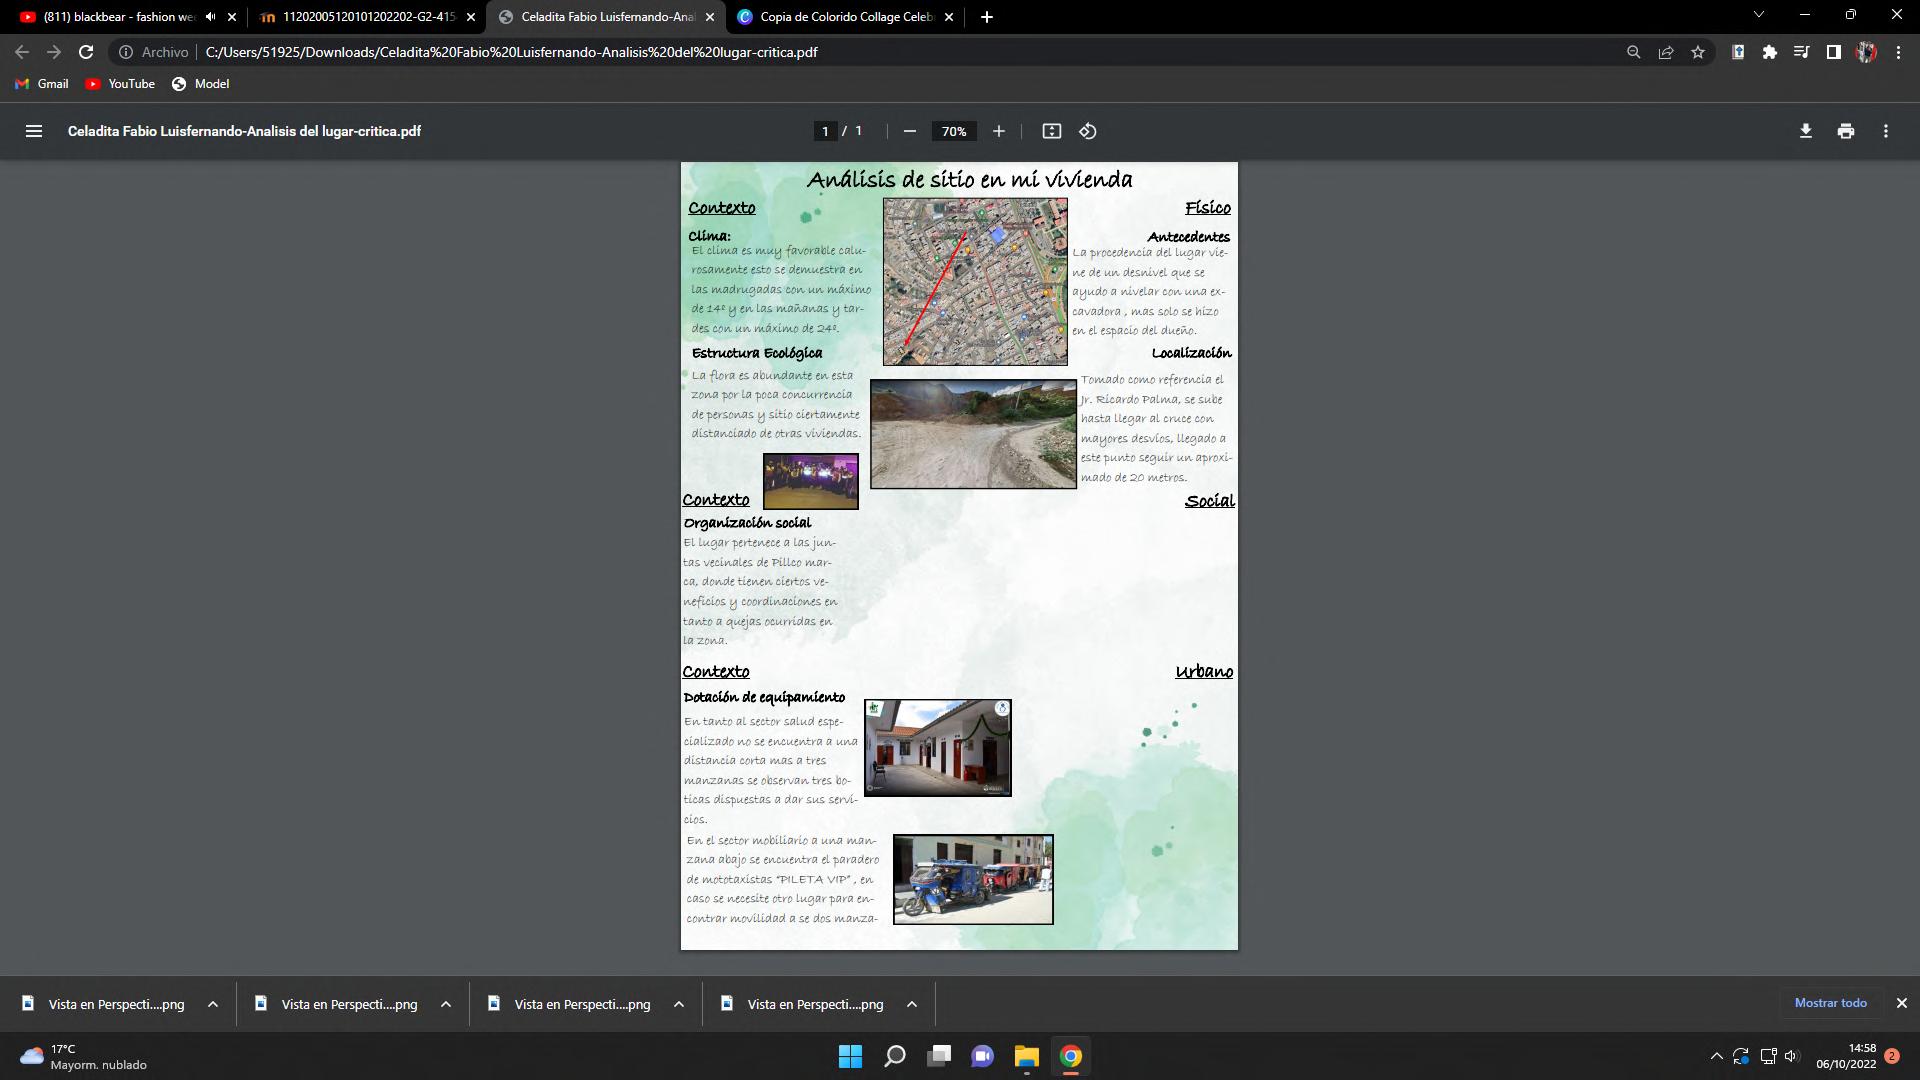Rotate the PDF counterclockwise
Image resolution: width=1920 pixels, height=1080 pixels.
1088,131
